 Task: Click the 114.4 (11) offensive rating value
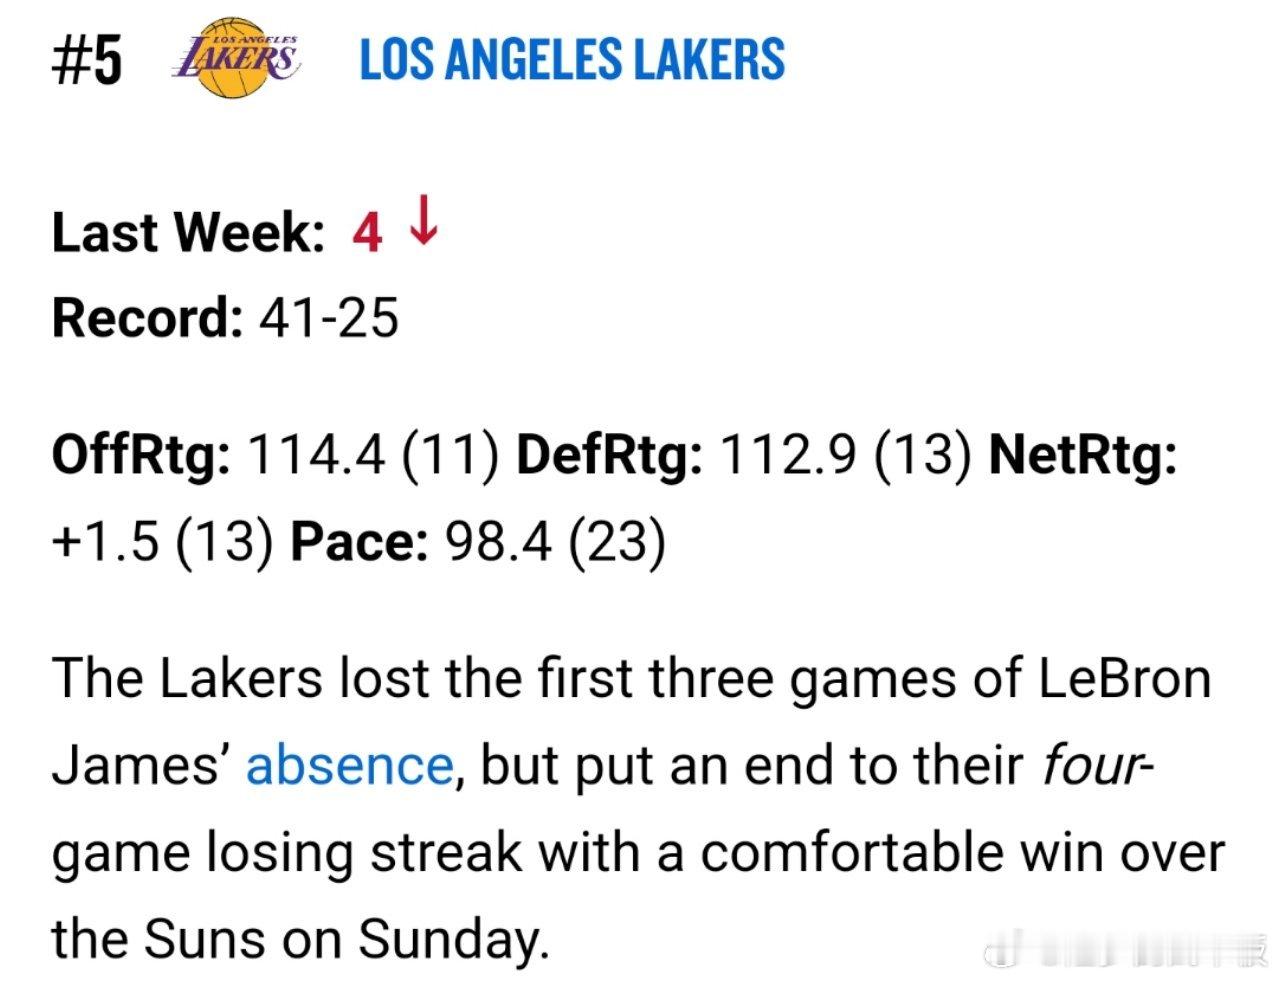[374, 456]
